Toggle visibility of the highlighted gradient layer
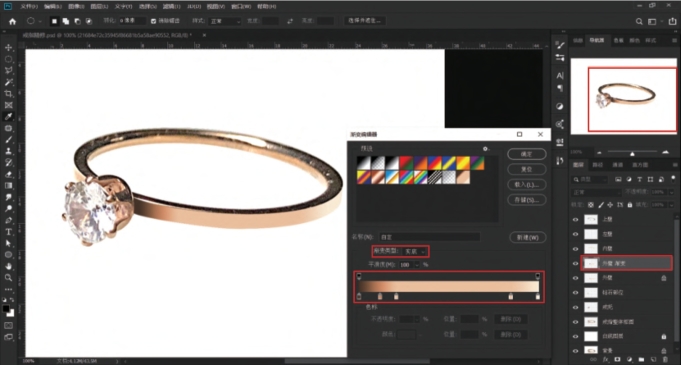This screenshot has height=365, width=681. pos(575,263)
